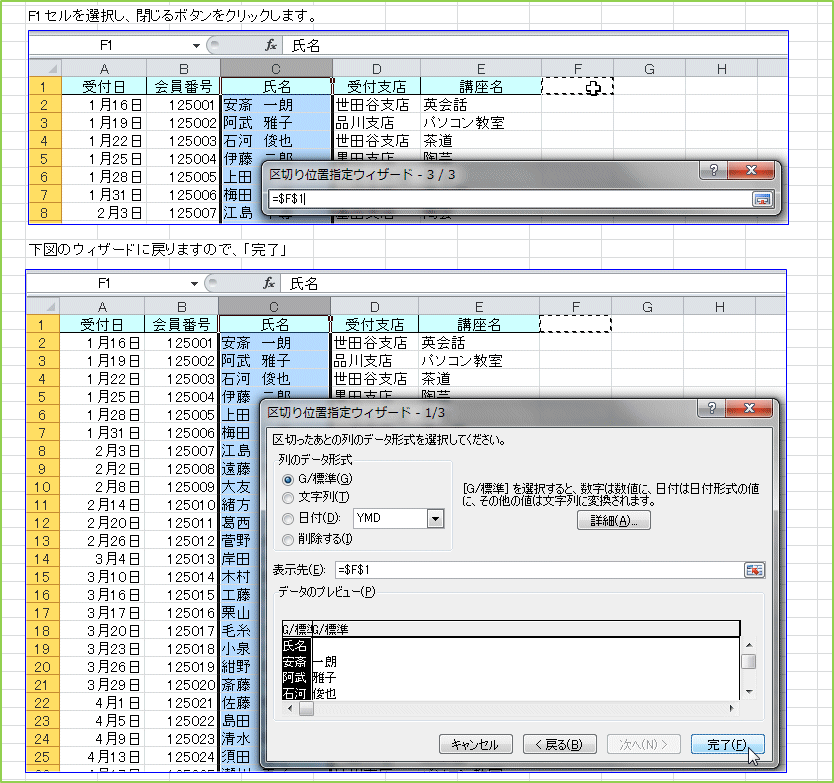Click the preview vertical scrollbar down arrow
The width and height of the screenshot is (834, 783).
[749, 692]
